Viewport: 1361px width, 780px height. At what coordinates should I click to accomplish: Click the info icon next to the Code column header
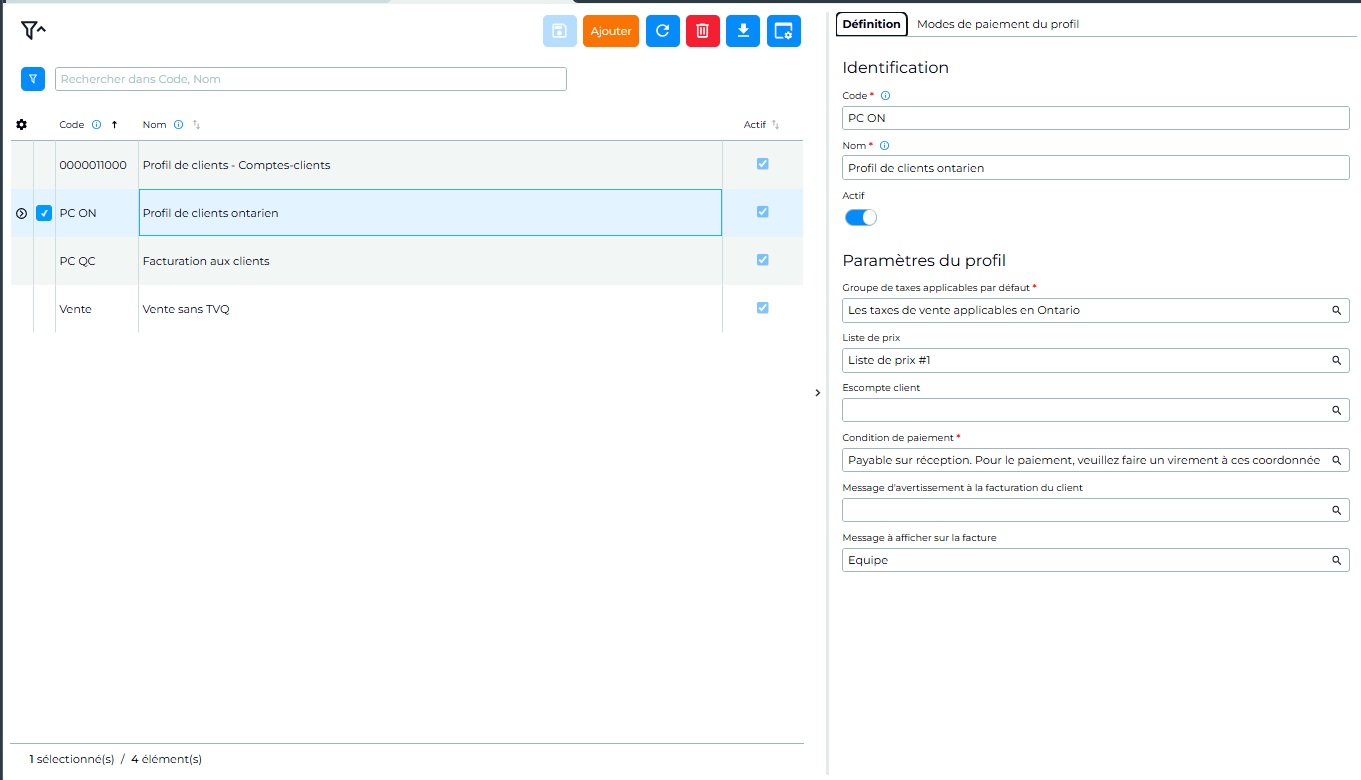[96, 125]
